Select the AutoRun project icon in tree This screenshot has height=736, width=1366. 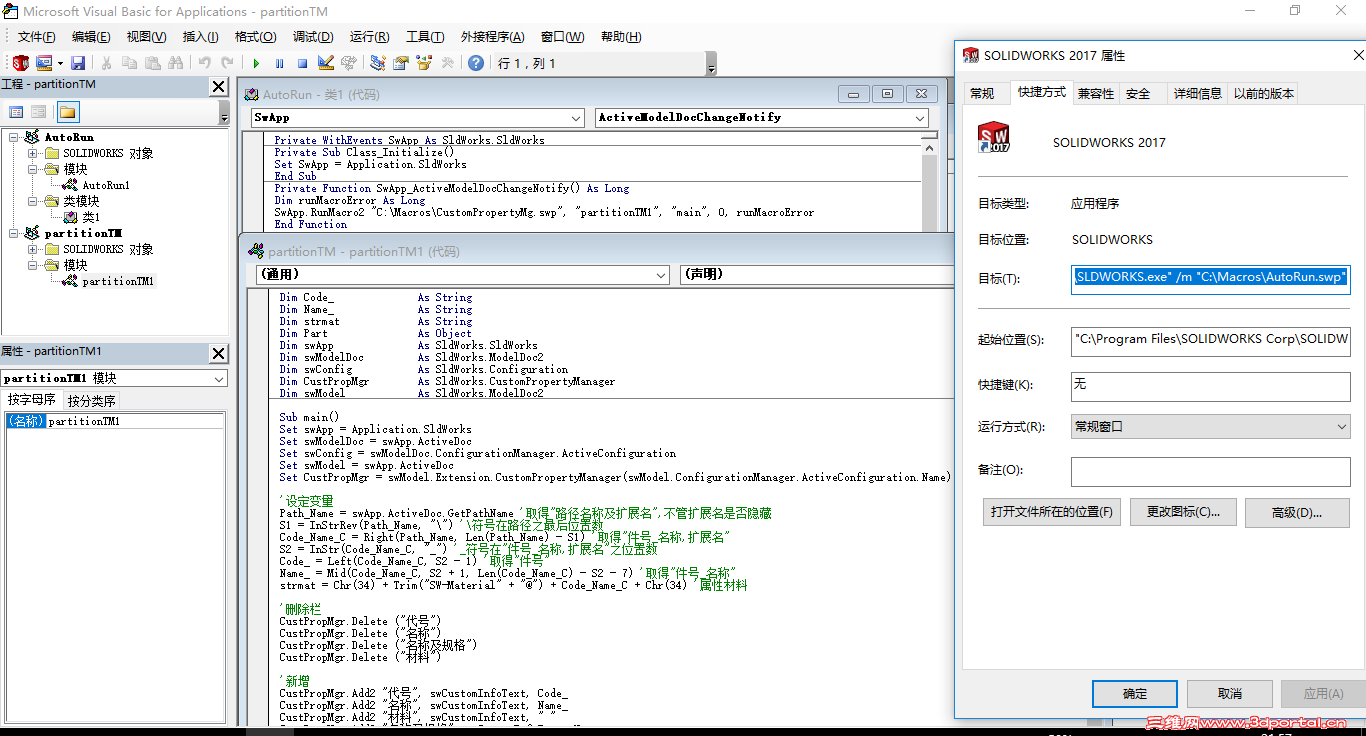(32, 137)
